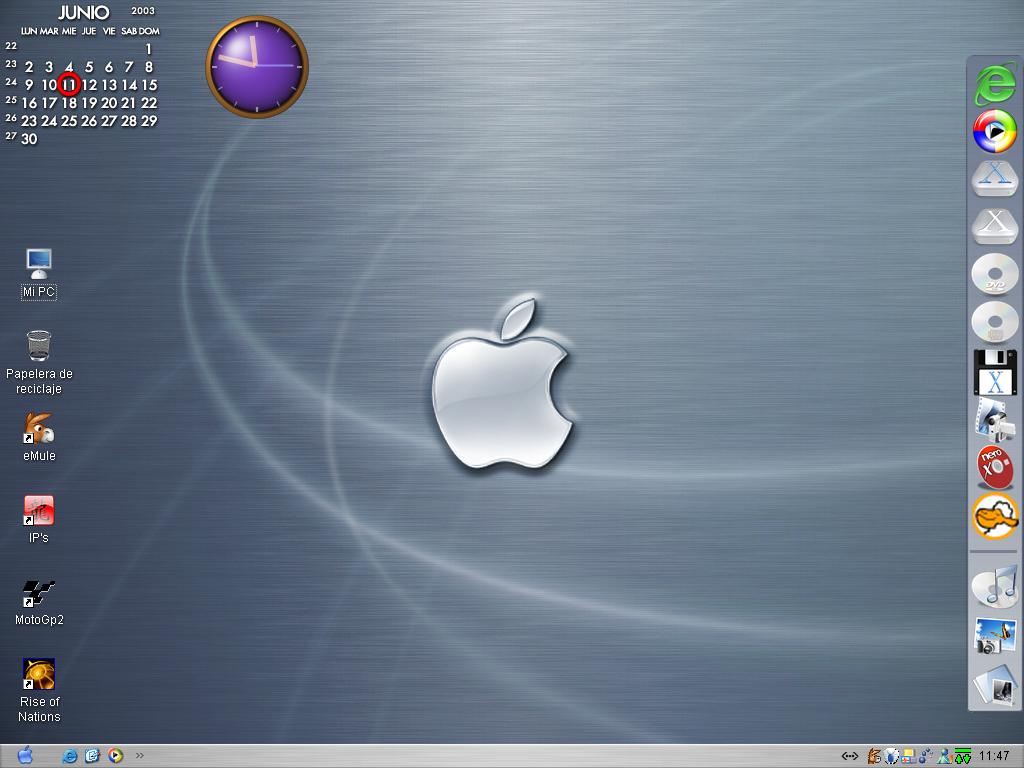Open the camera pictures folder in dock
Viewport: 1024px width, 768px height.
coord(994,636)
